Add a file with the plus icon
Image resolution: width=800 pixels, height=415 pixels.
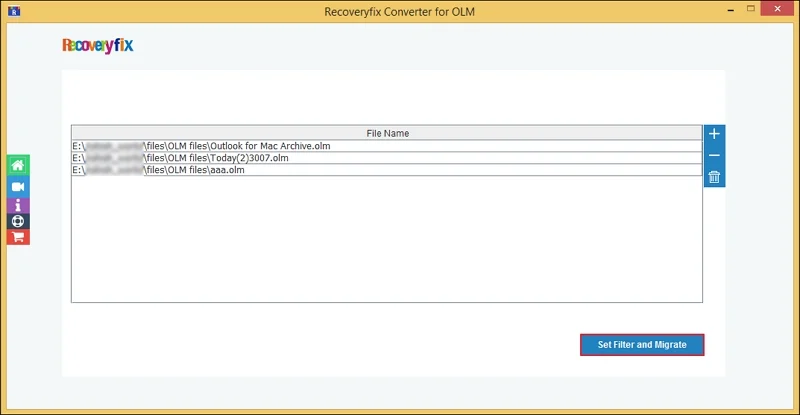[714, 134]
